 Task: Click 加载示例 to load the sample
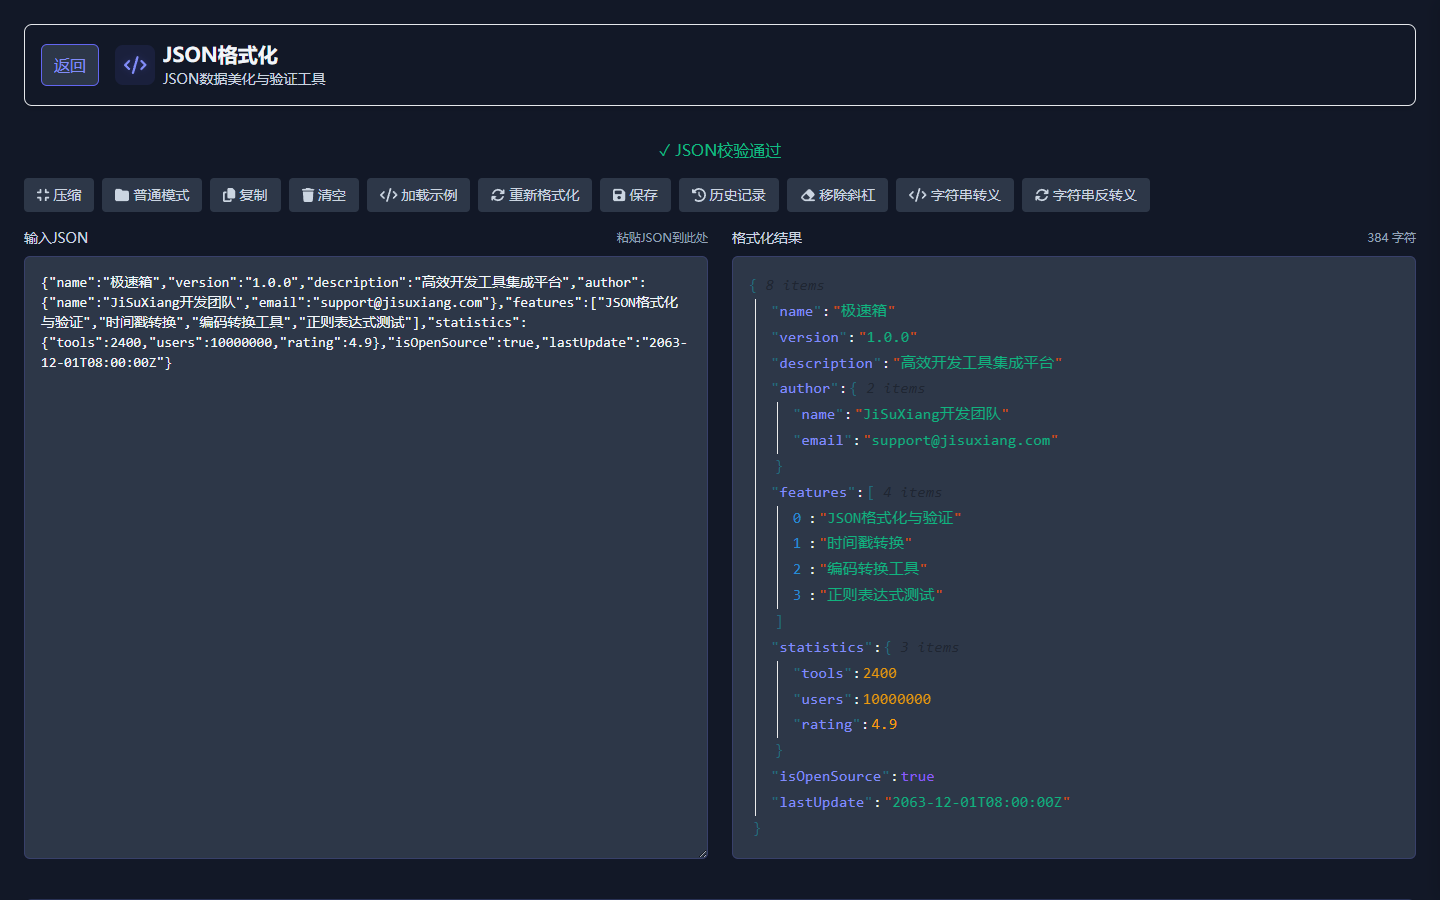click(418, 195)
